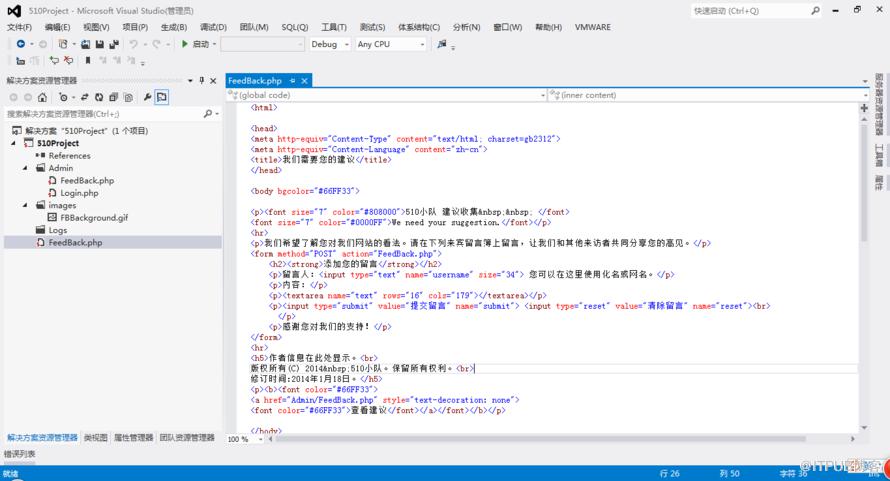Click the Open File toolbar icon
This screenshot has height=481, width=890.
point(85,44)
